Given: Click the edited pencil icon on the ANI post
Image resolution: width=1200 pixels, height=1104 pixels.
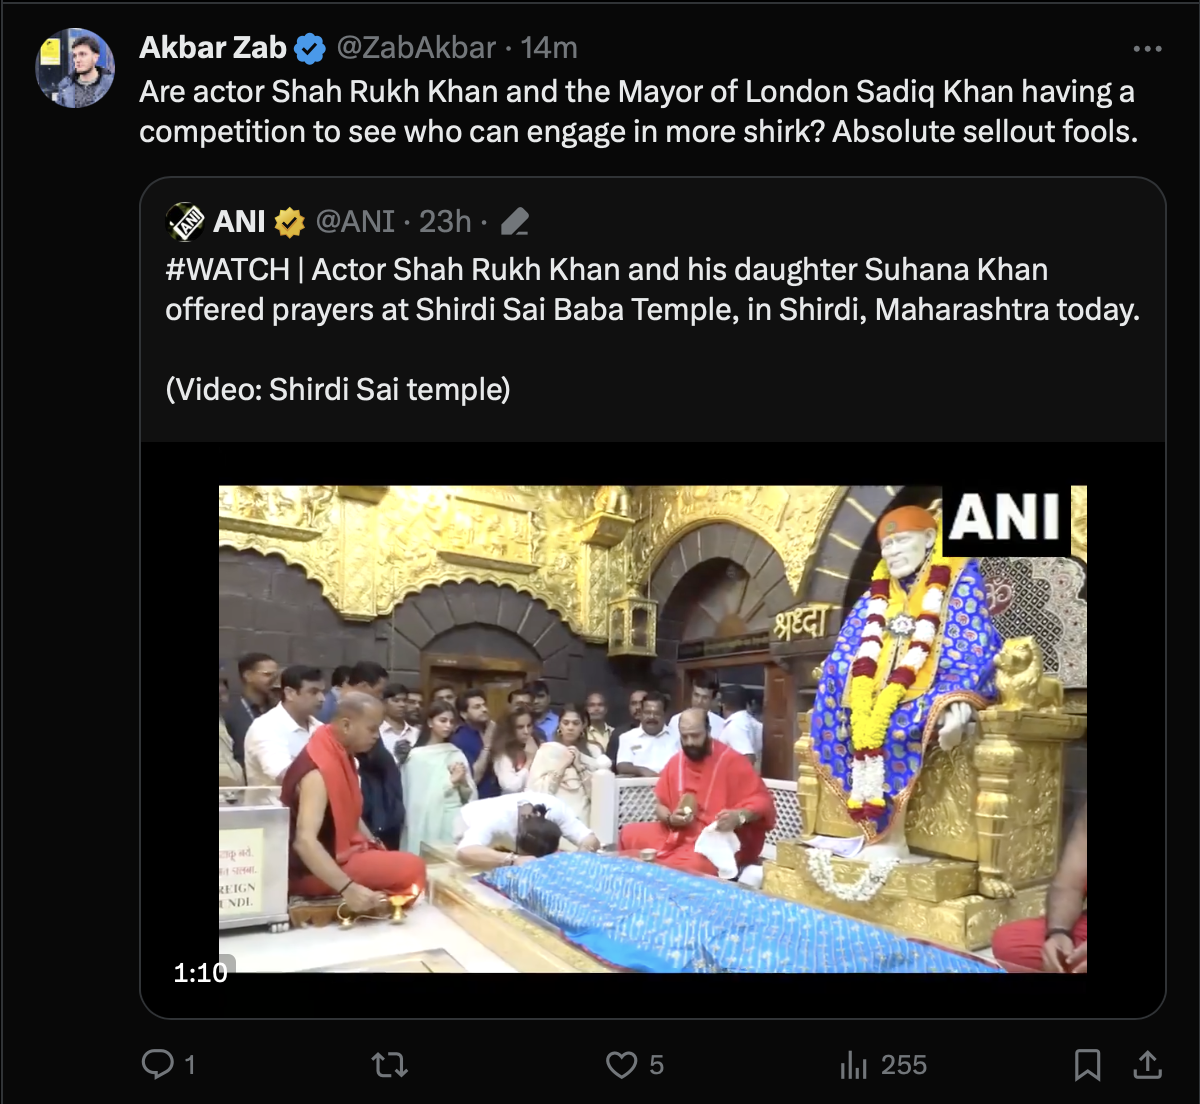Looking at the screenshot, I should pyautogui.click(x=515, y=222).
